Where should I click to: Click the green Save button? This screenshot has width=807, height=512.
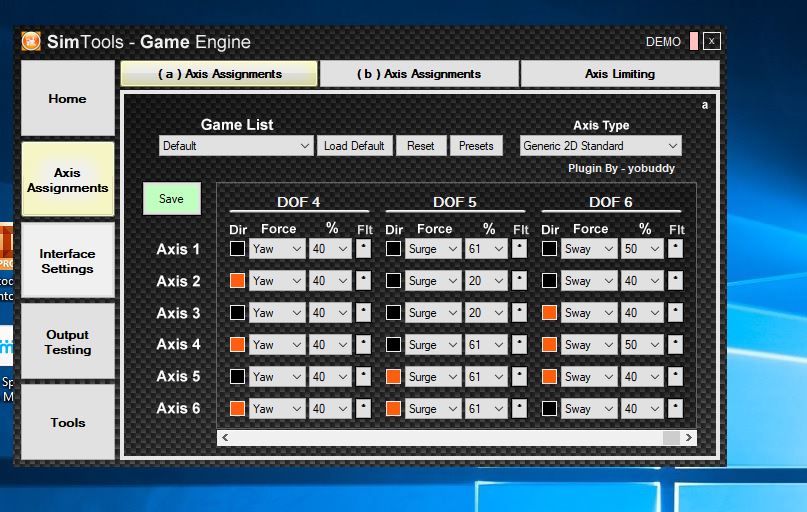(x=171, y=199)
